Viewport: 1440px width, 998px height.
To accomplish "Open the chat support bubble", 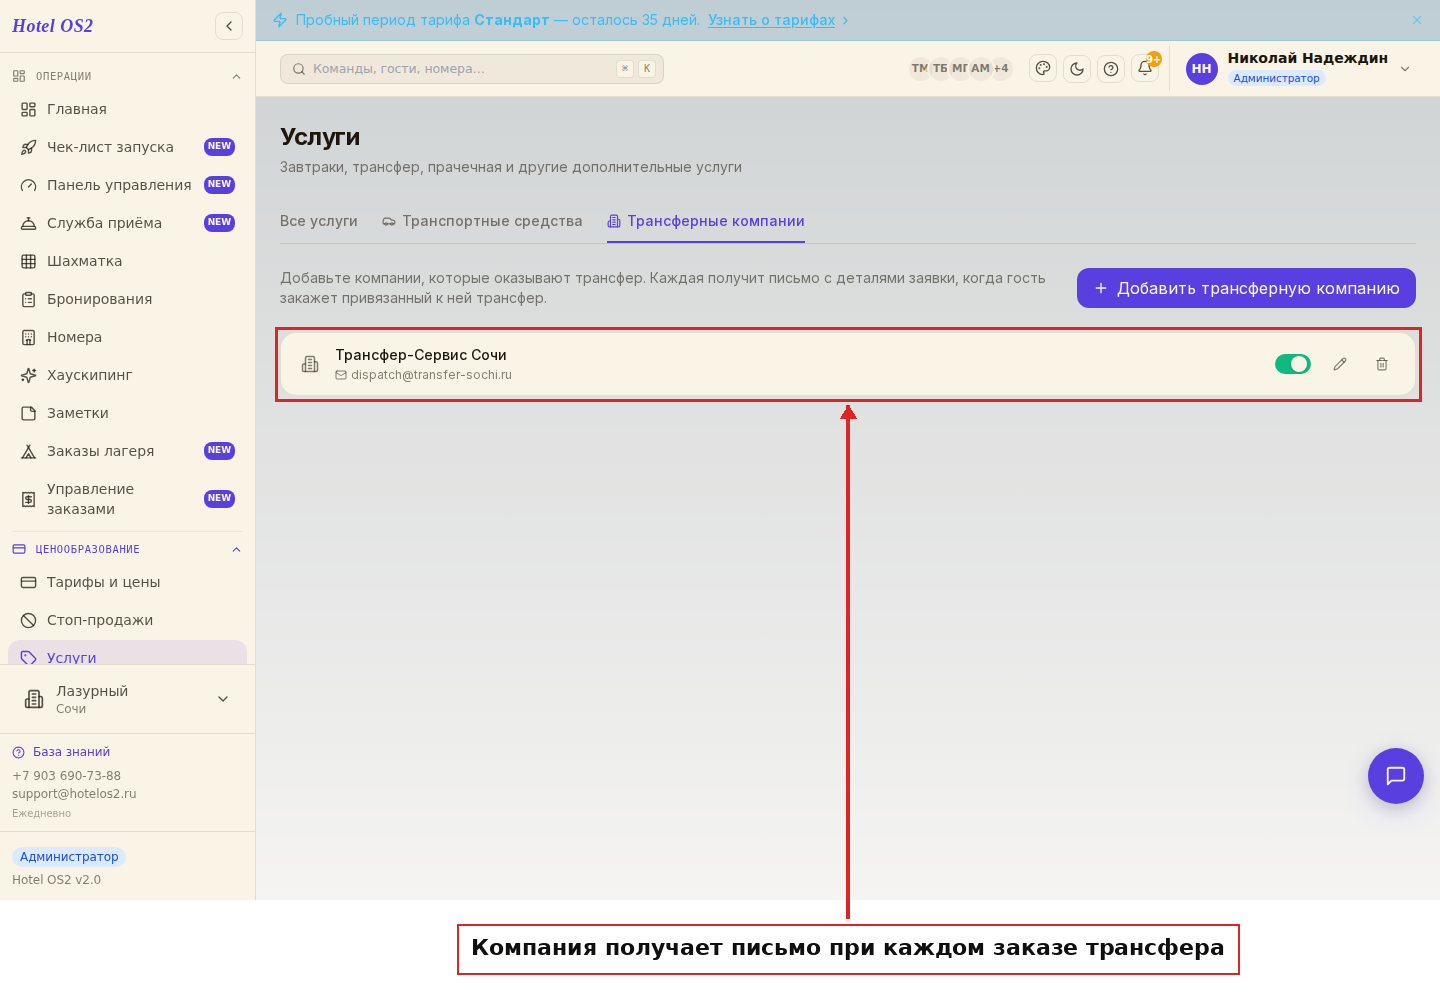I will 1396,776.
